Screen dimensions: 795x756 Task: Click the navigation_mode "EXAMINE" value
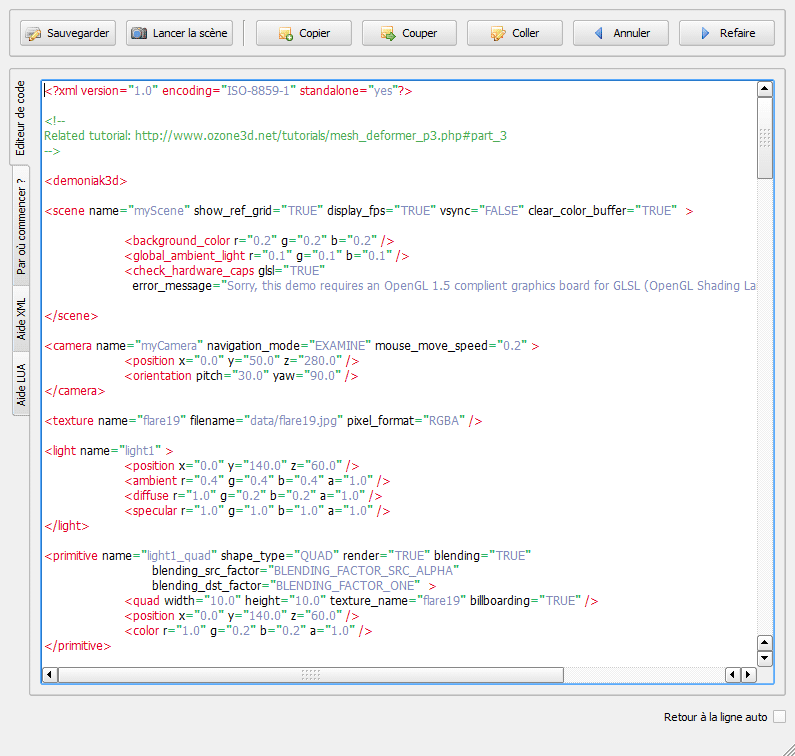tap(340, 346)
